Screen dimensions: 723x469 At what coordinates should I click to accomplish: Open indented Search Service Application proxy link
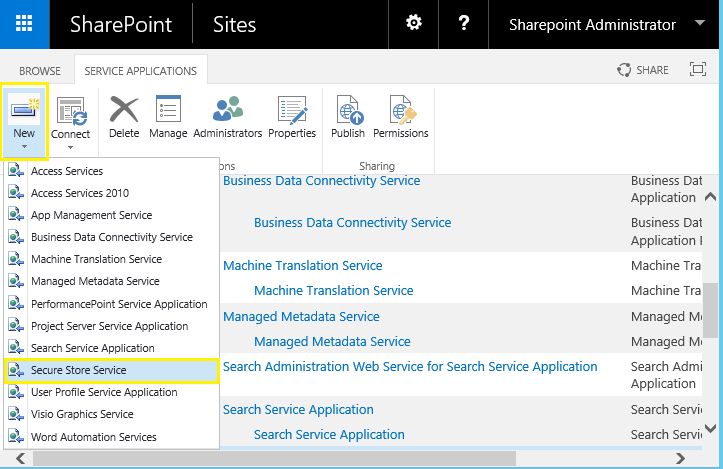pos(329,434)
